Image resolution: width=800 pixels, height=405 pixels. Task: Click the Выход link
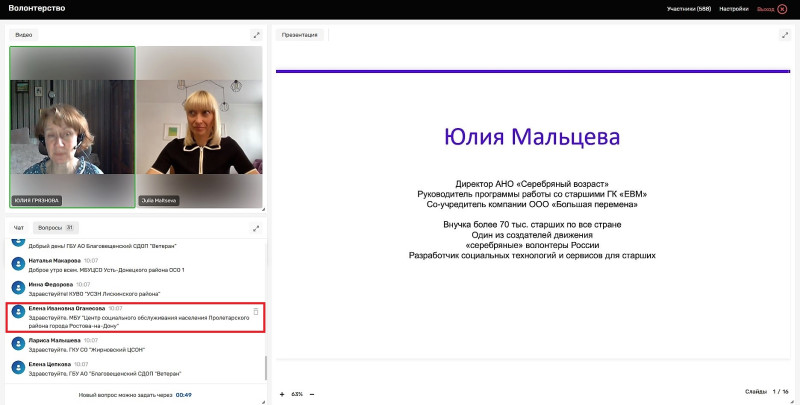(765, 9)
